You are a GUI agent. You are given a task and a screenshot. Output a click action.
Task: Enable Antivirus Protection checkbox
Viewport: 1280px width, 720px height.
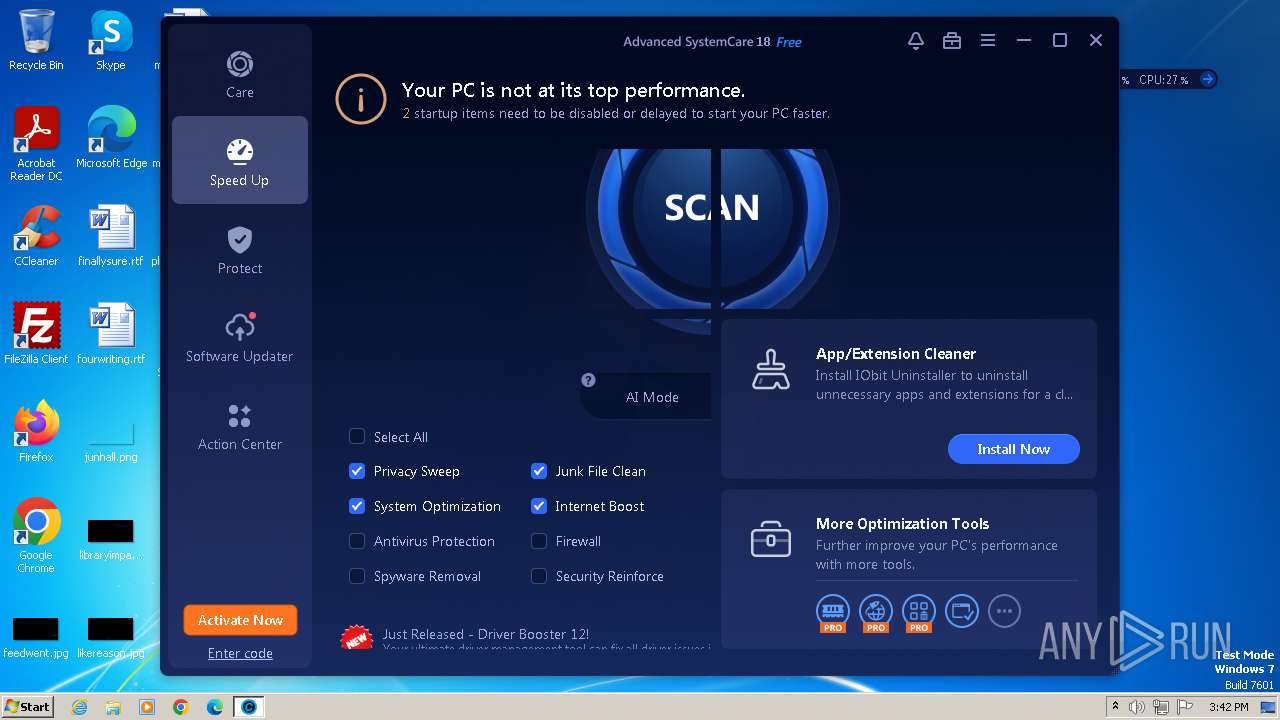click(x=357, y=541)
